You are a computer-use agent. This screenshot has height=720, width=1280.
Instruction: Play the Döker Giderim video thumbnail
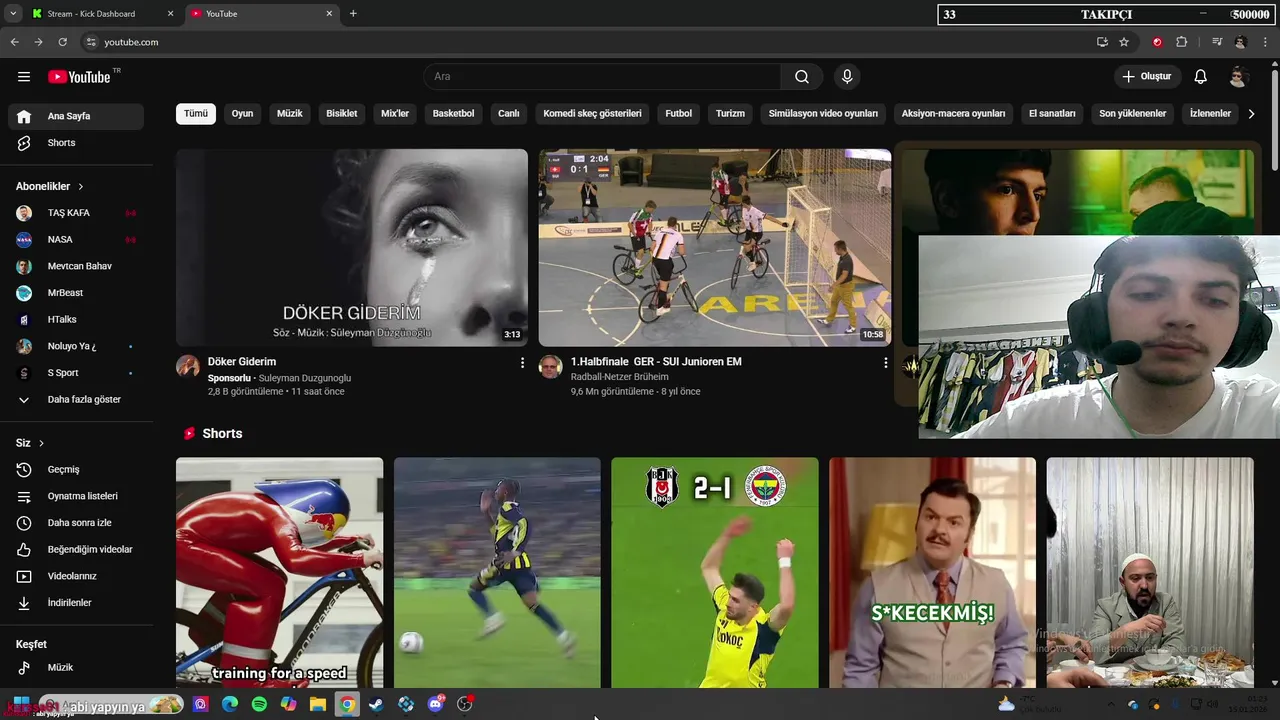coord(352,248)
